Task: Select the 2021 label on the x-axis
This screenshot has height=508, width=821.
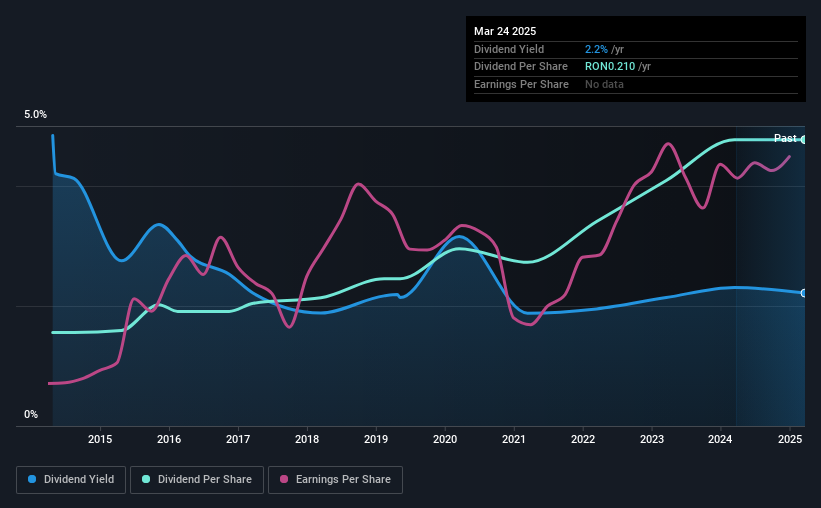Action: pyautogui.click(x=514, y=439)
